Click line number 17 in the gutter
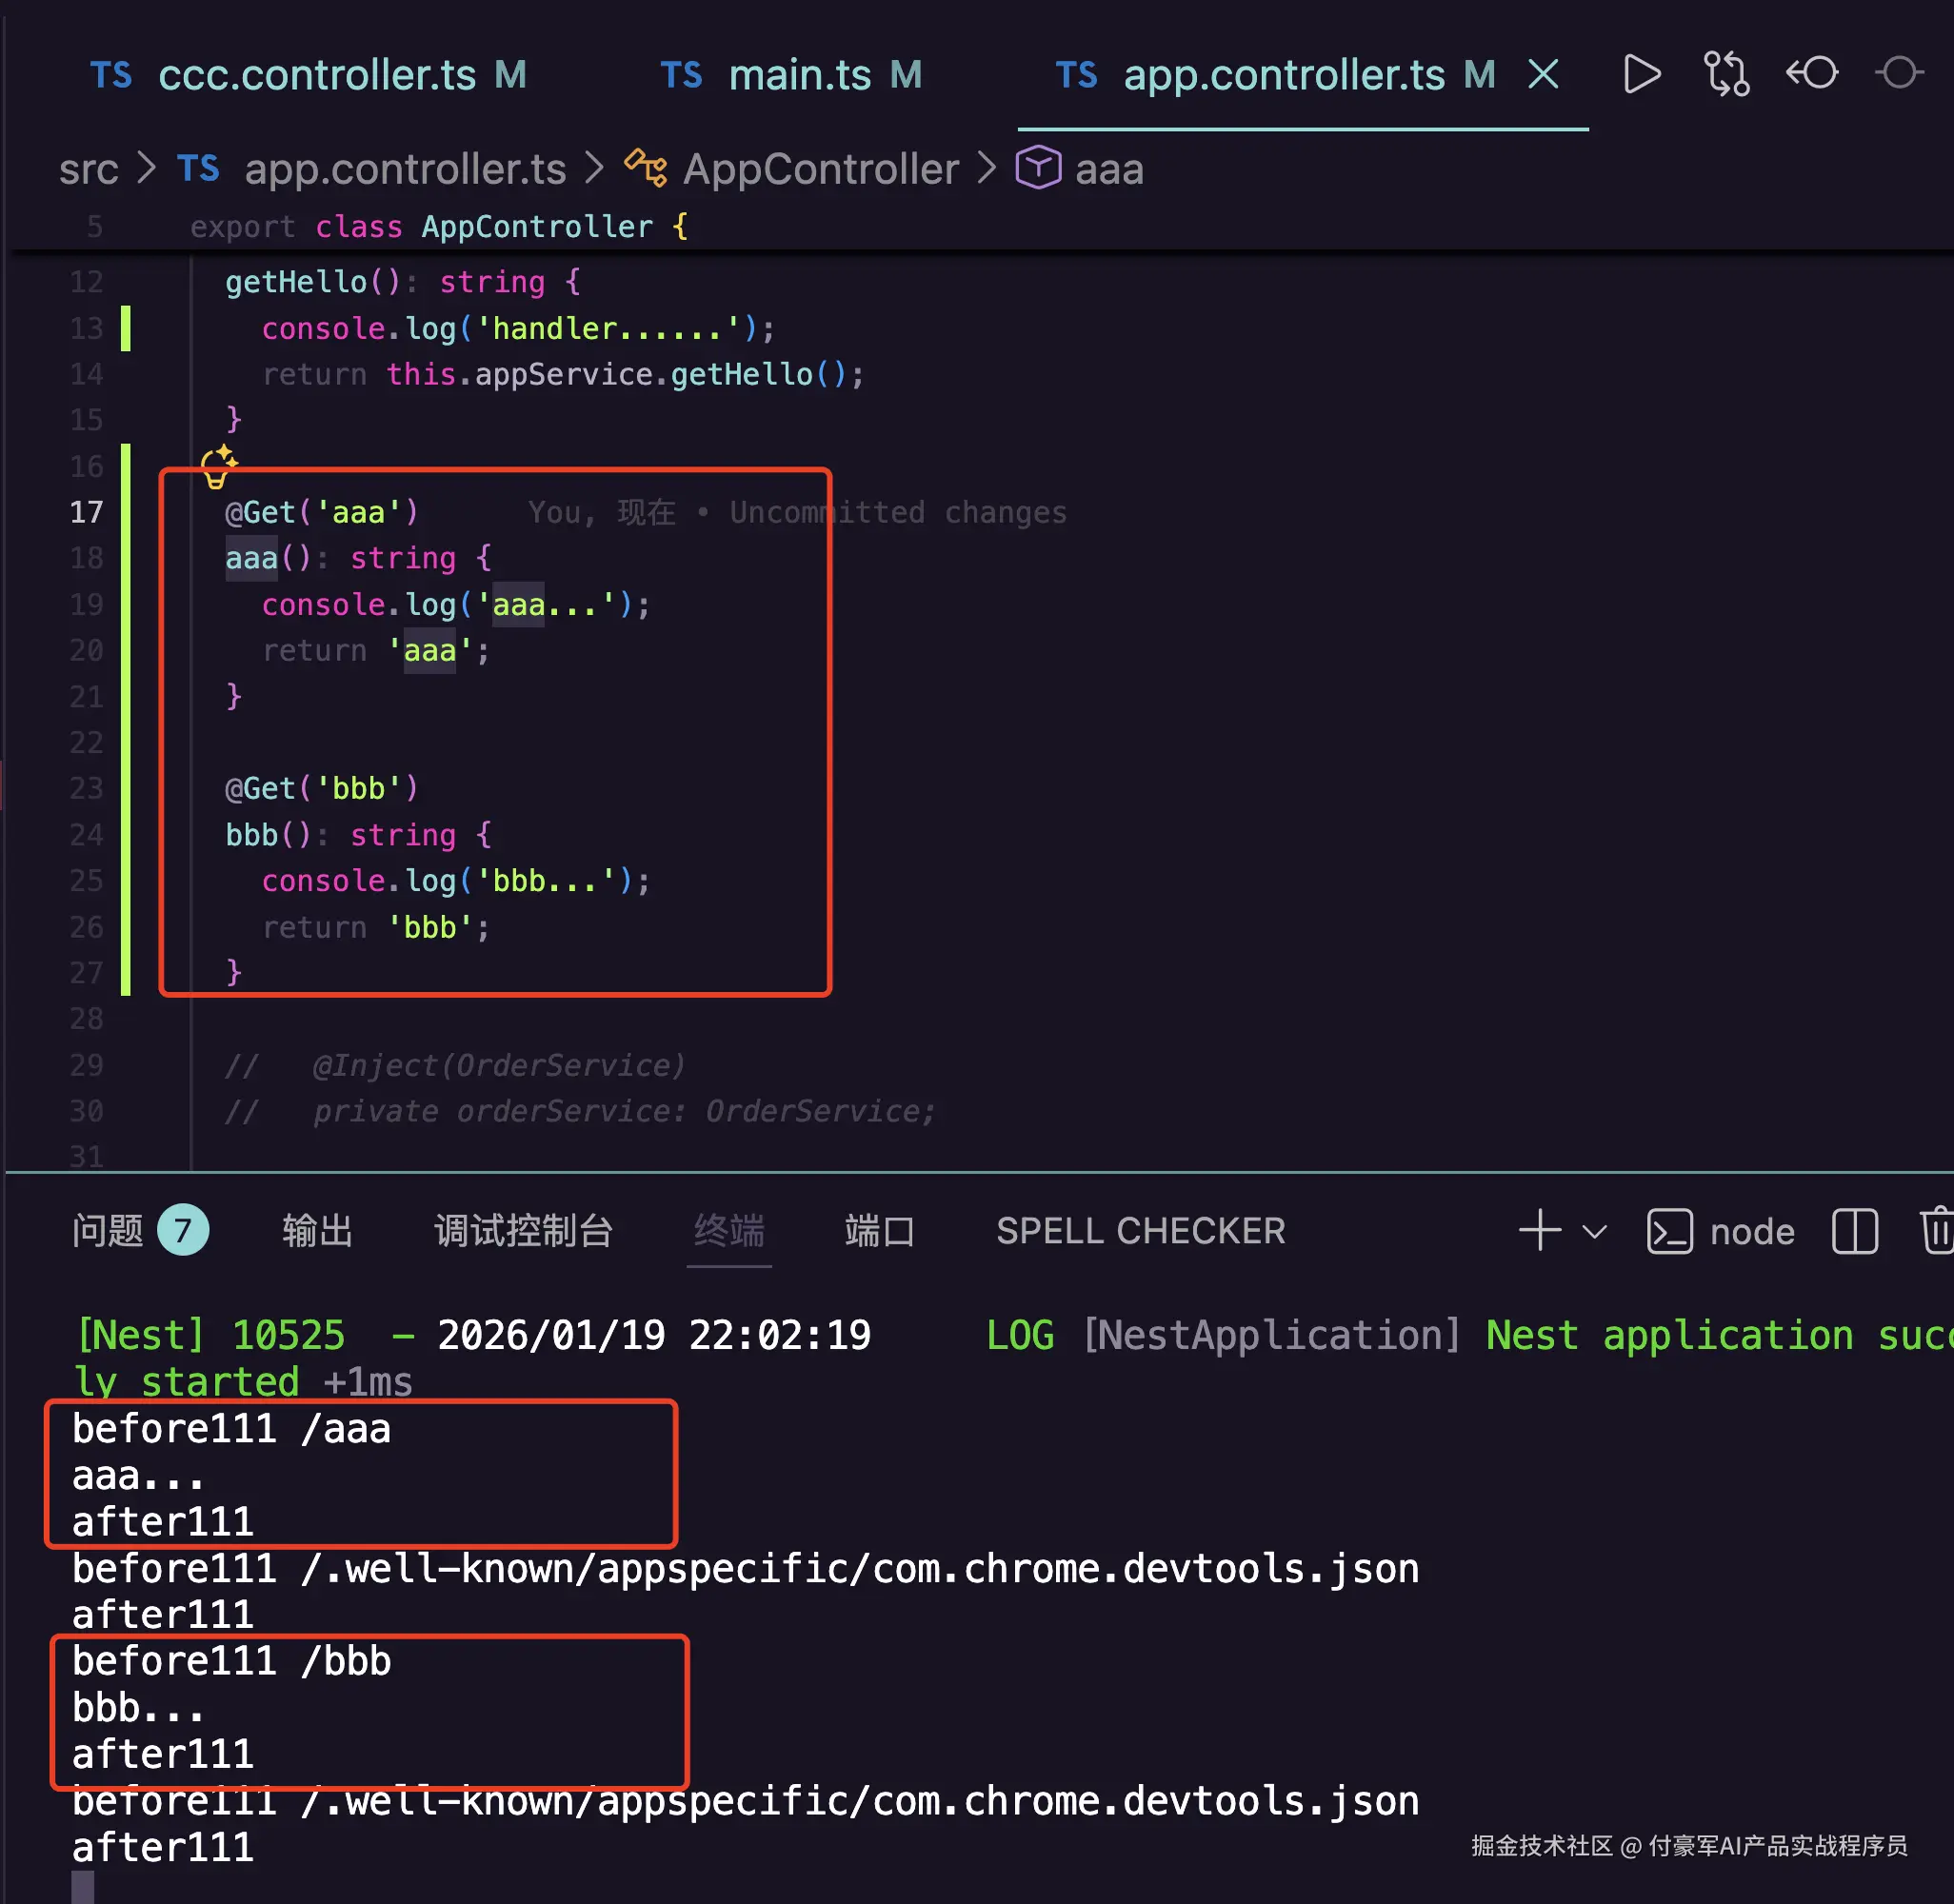 point(86,512)
